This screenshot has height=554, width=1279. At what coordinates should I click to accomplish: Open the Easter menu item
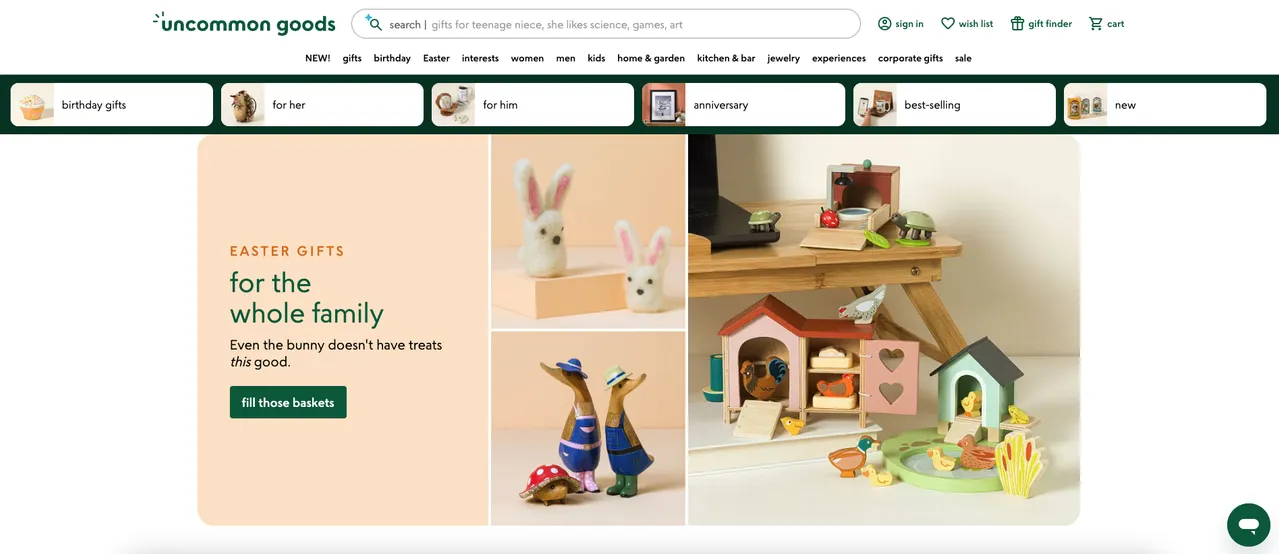pyautogui.click(x=436, y=58)
